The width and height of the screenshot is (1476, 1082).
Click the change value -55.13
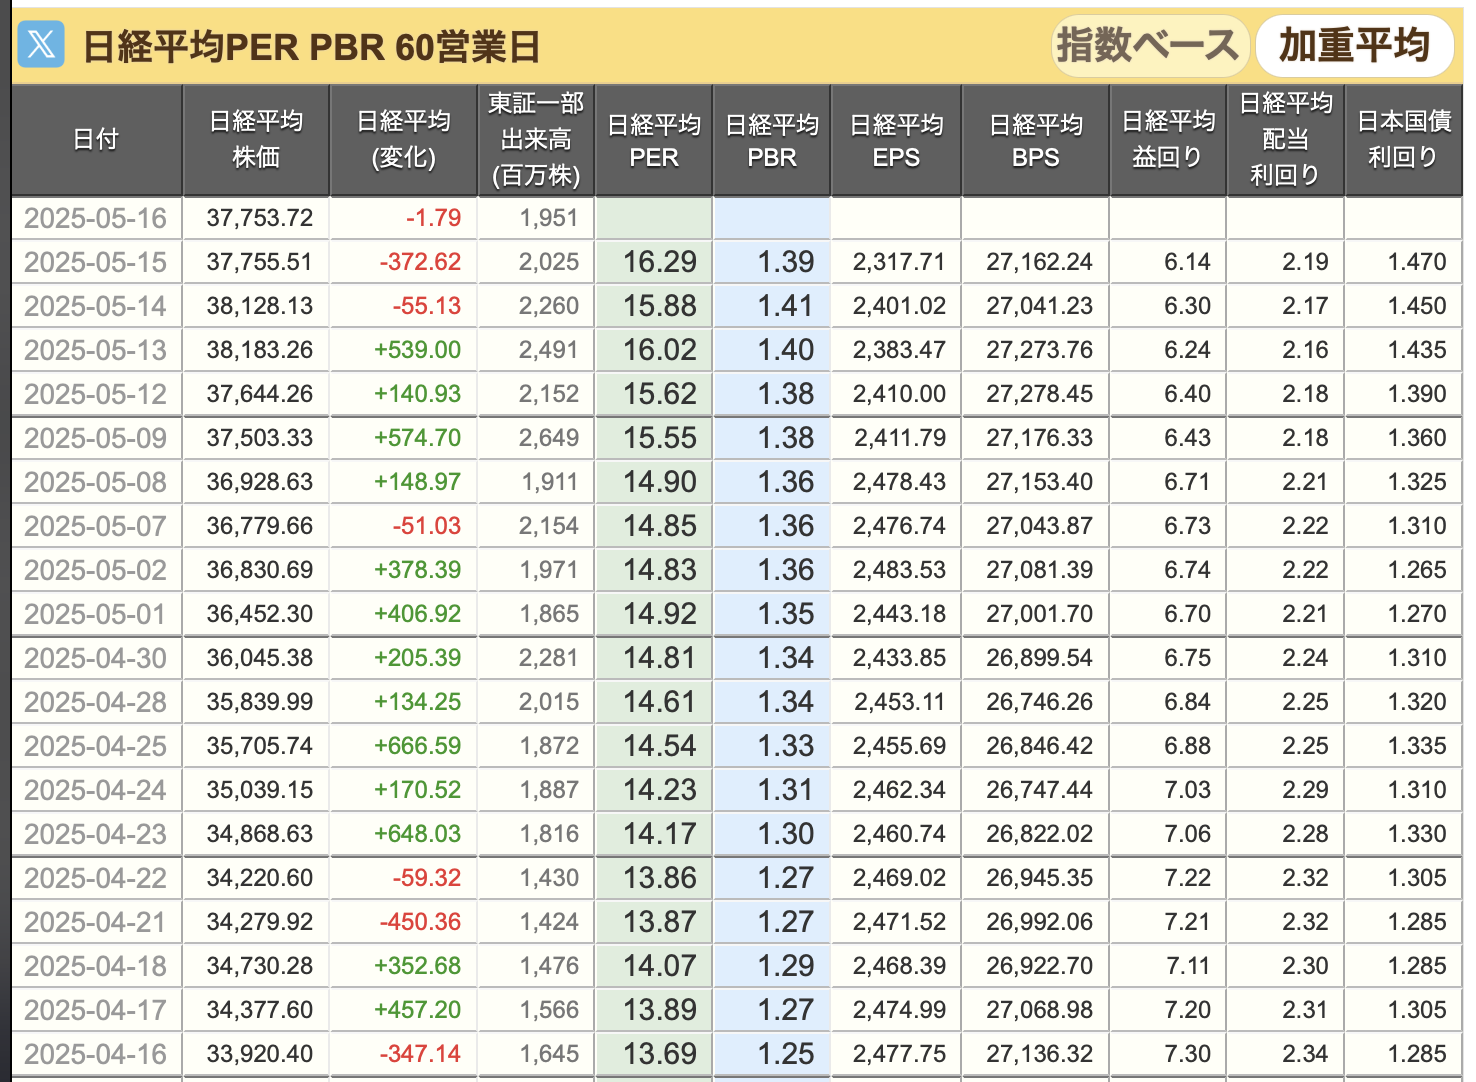[426, 306]
